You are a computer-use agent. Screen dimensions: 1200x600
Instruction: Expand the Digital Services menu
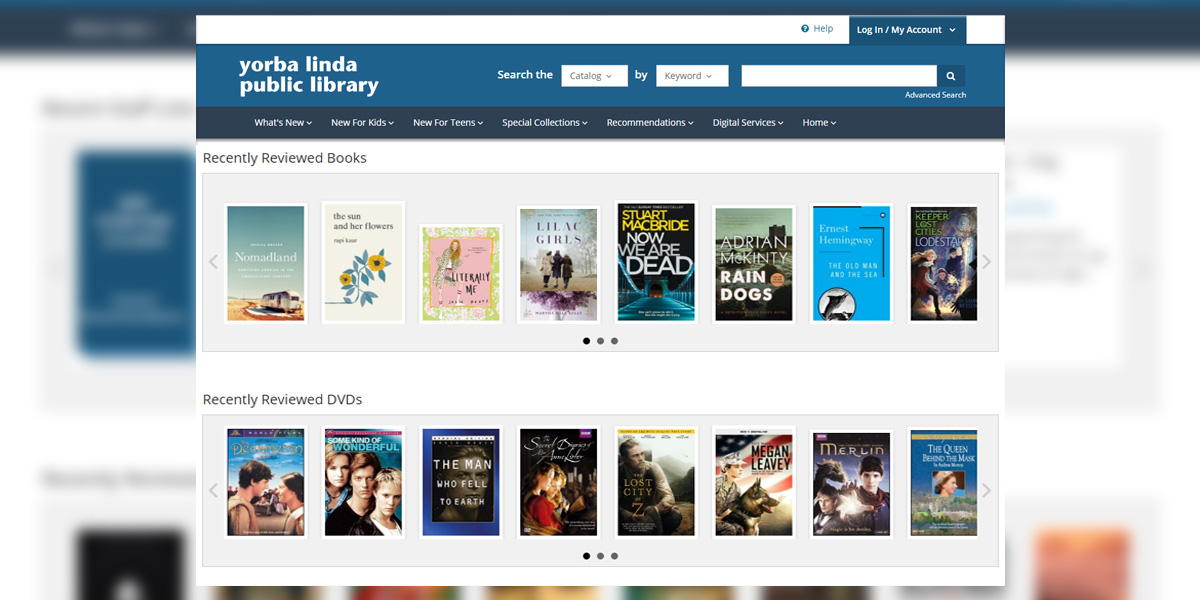pyautogui.click(x=748, y=123)
